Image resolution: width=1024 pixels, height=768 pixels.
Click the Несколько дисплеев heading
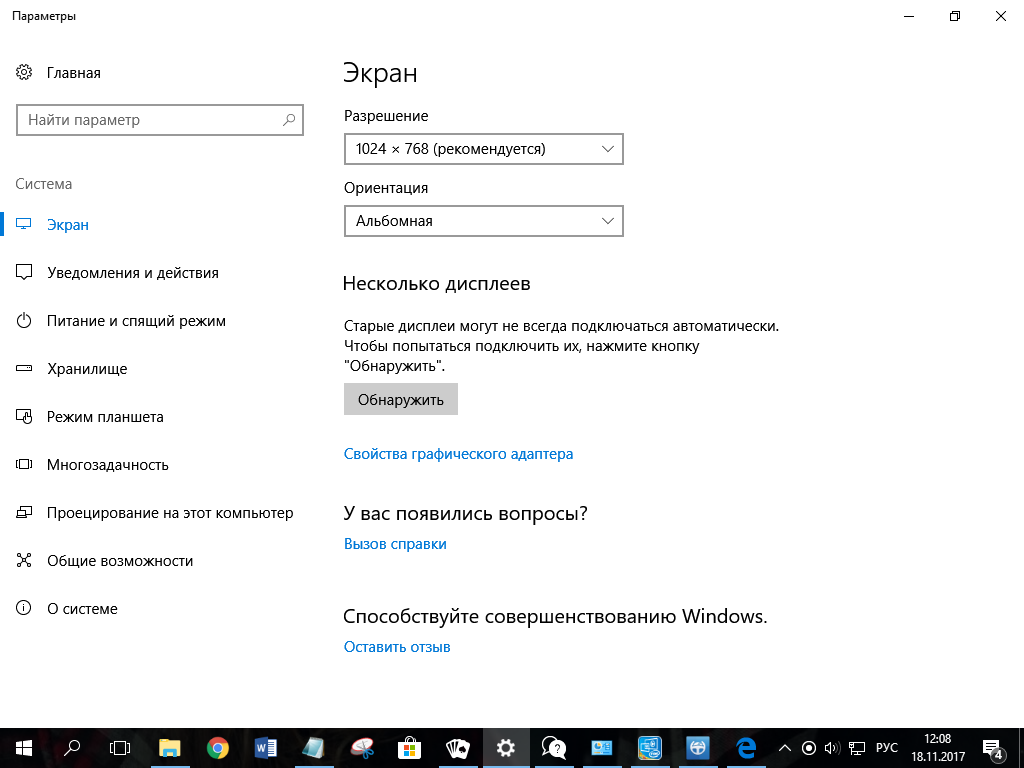pos(436,284)
